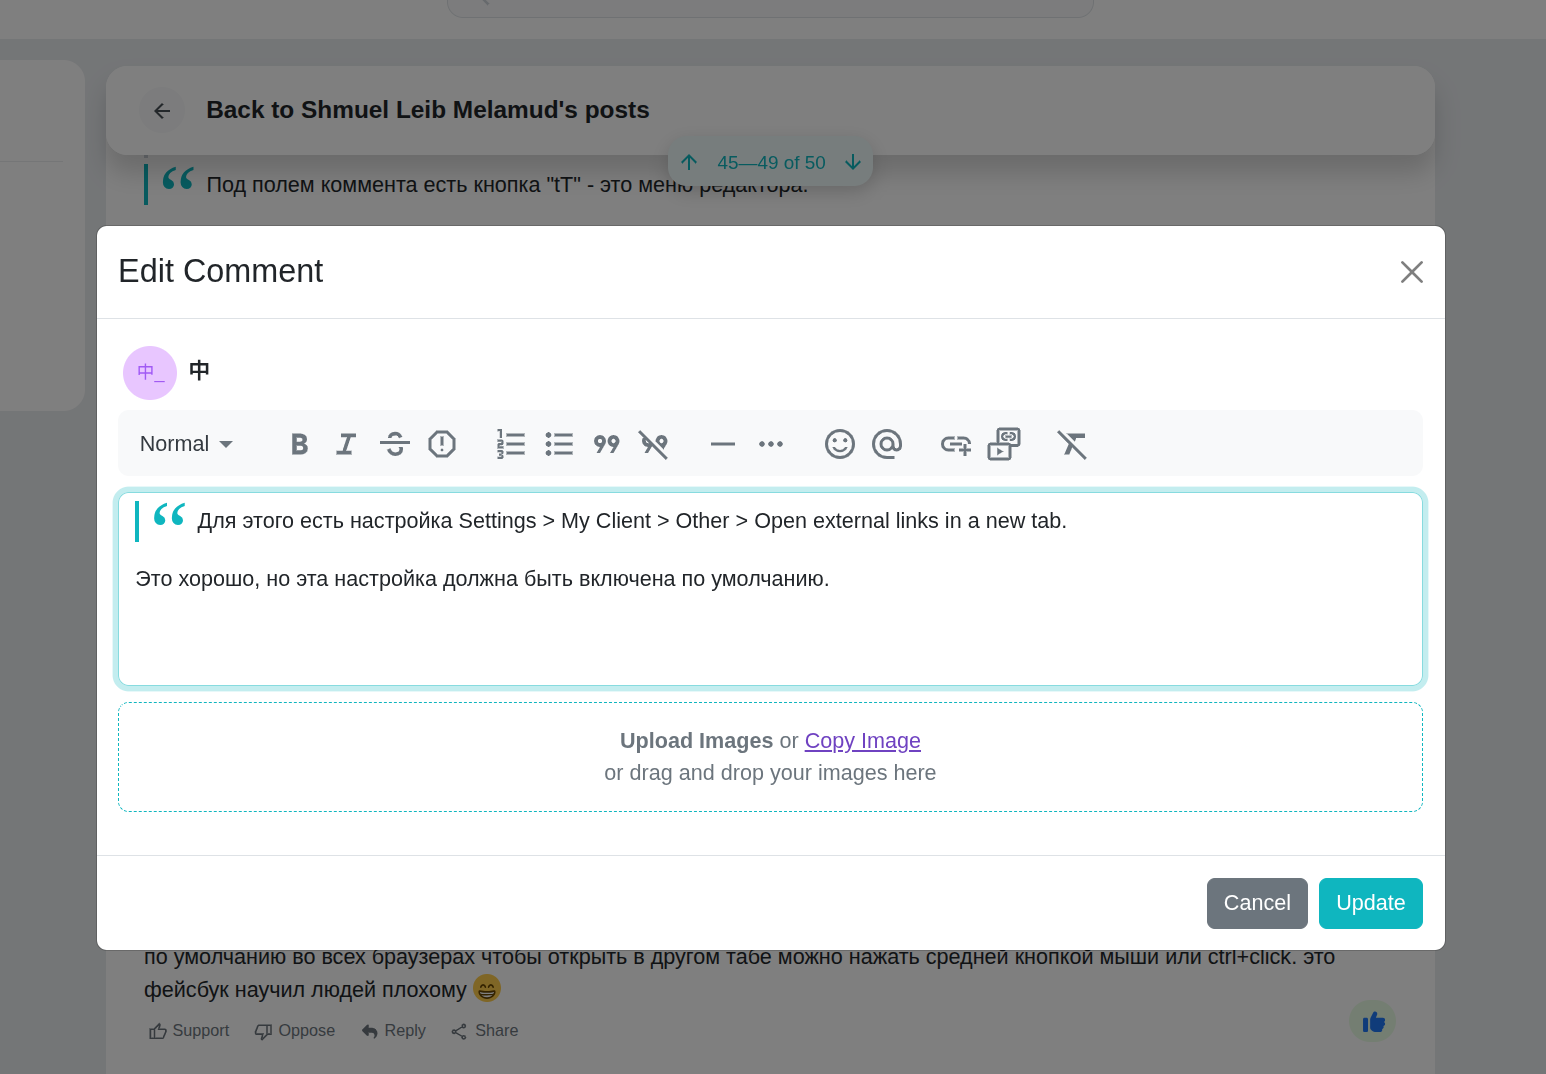The height and width of the screenshot is (1074, 1546).
Task: Click inside the comment text editor
Action: pos(770,630)
